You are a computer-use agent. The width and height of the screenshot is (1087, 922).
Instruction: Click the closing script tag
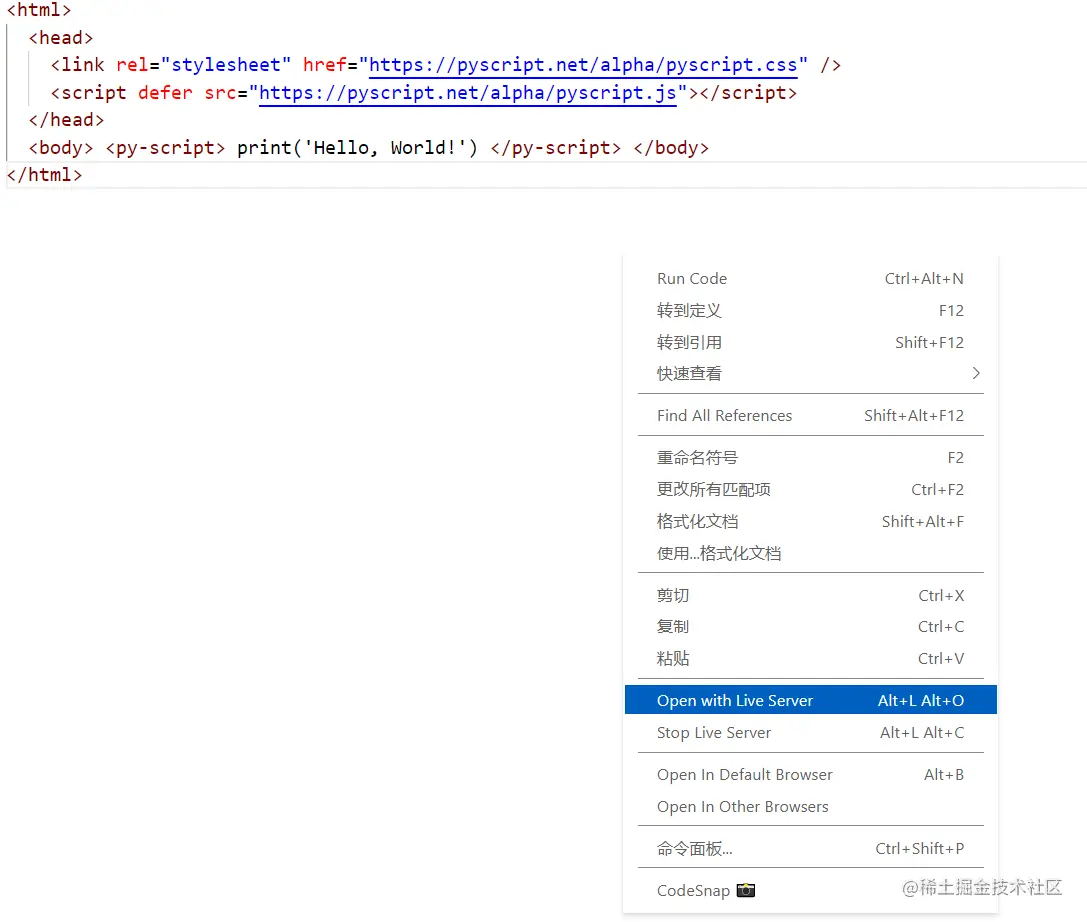(749, 92)
